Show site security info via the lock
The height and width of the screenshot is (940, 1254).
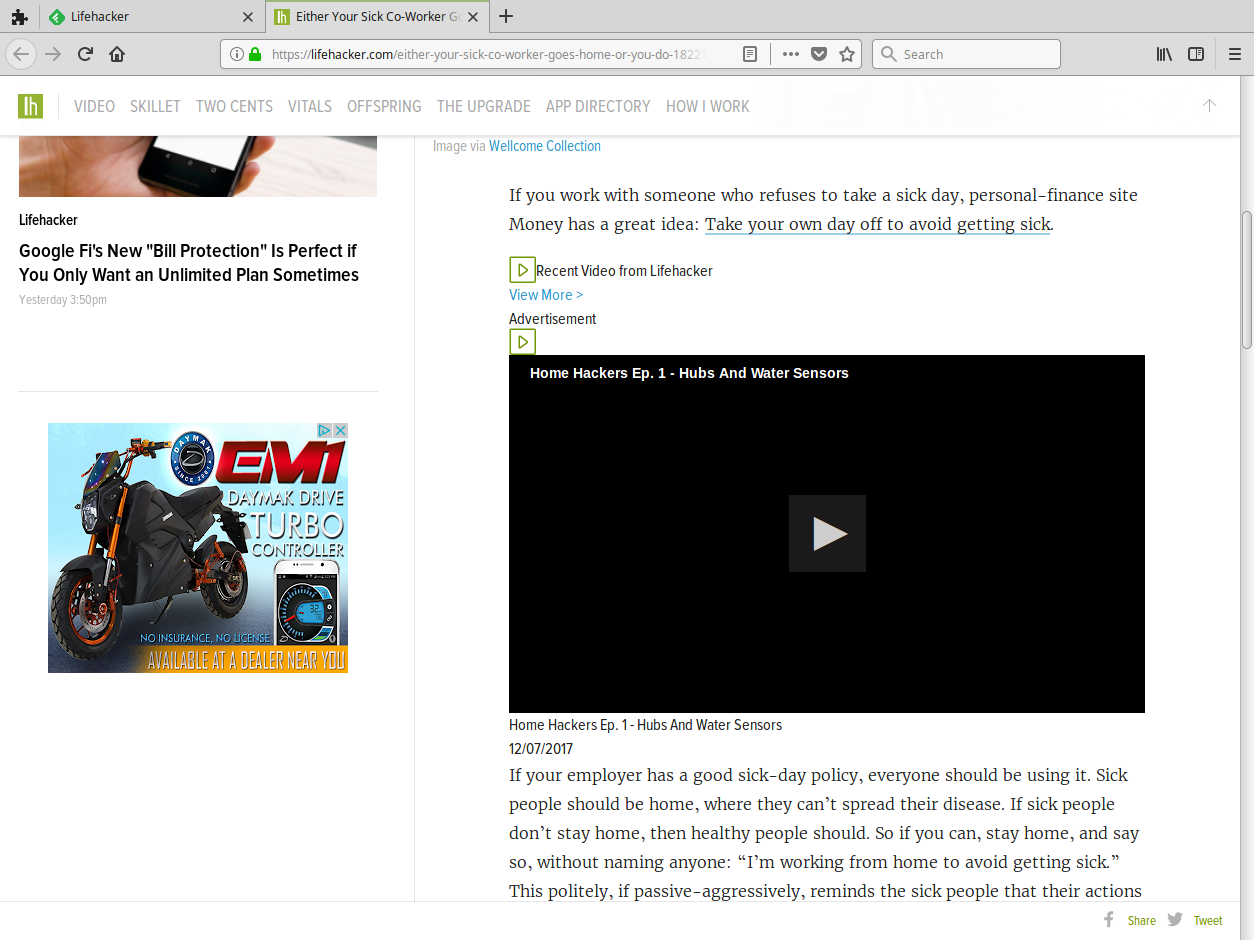[x=254, y=54]
